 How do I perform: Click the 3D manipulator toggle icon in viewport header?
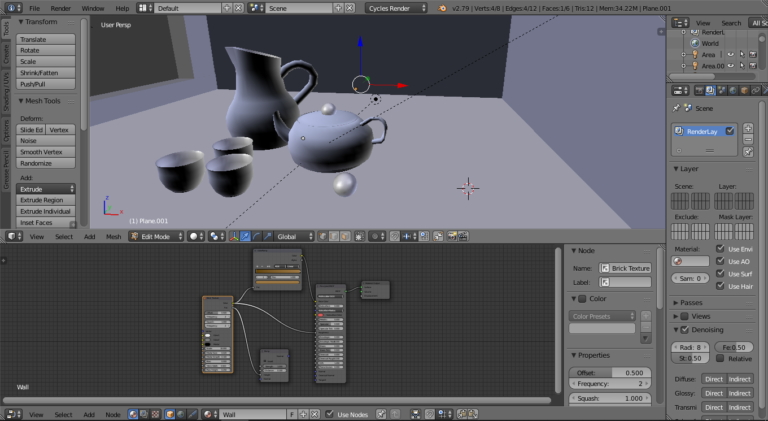(x=234, y=237)
